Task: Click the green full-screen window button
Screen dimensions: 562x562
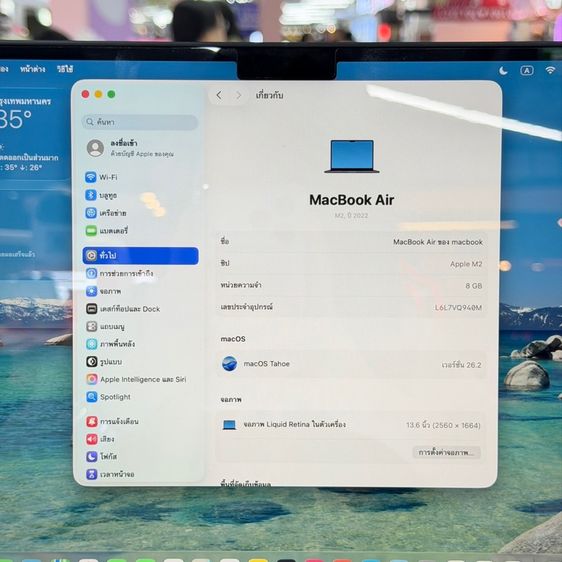Action: pyautogui.click(x=111, y=94)
